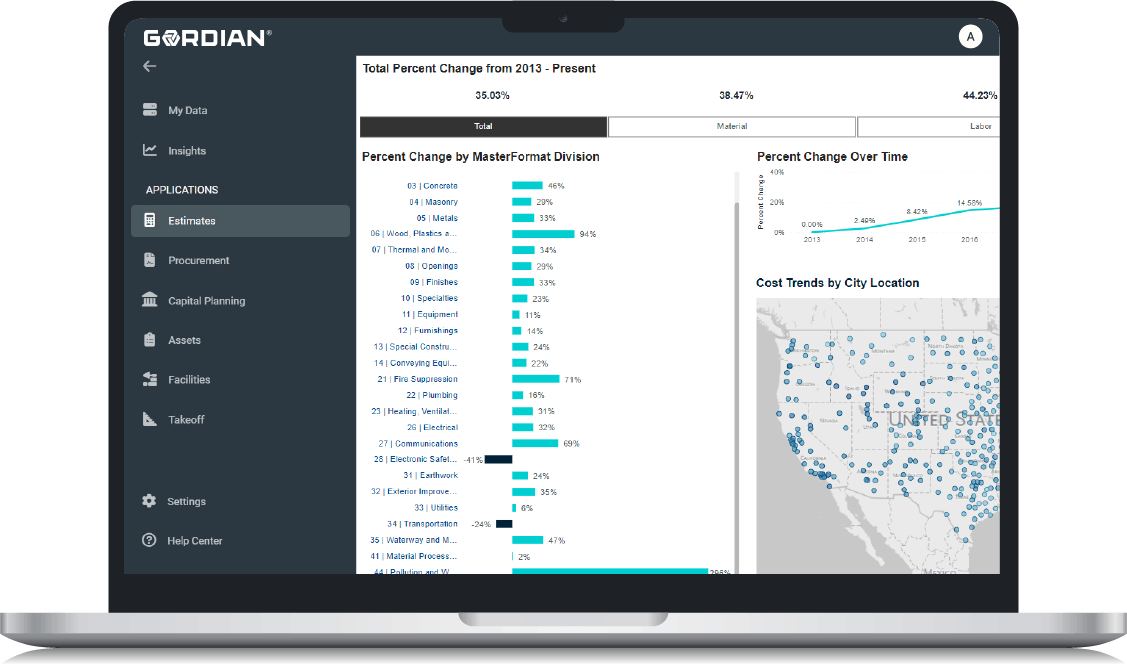Open Capital Planning bank building icon
The image size is (1127, 665).
(x=150, y=300)
